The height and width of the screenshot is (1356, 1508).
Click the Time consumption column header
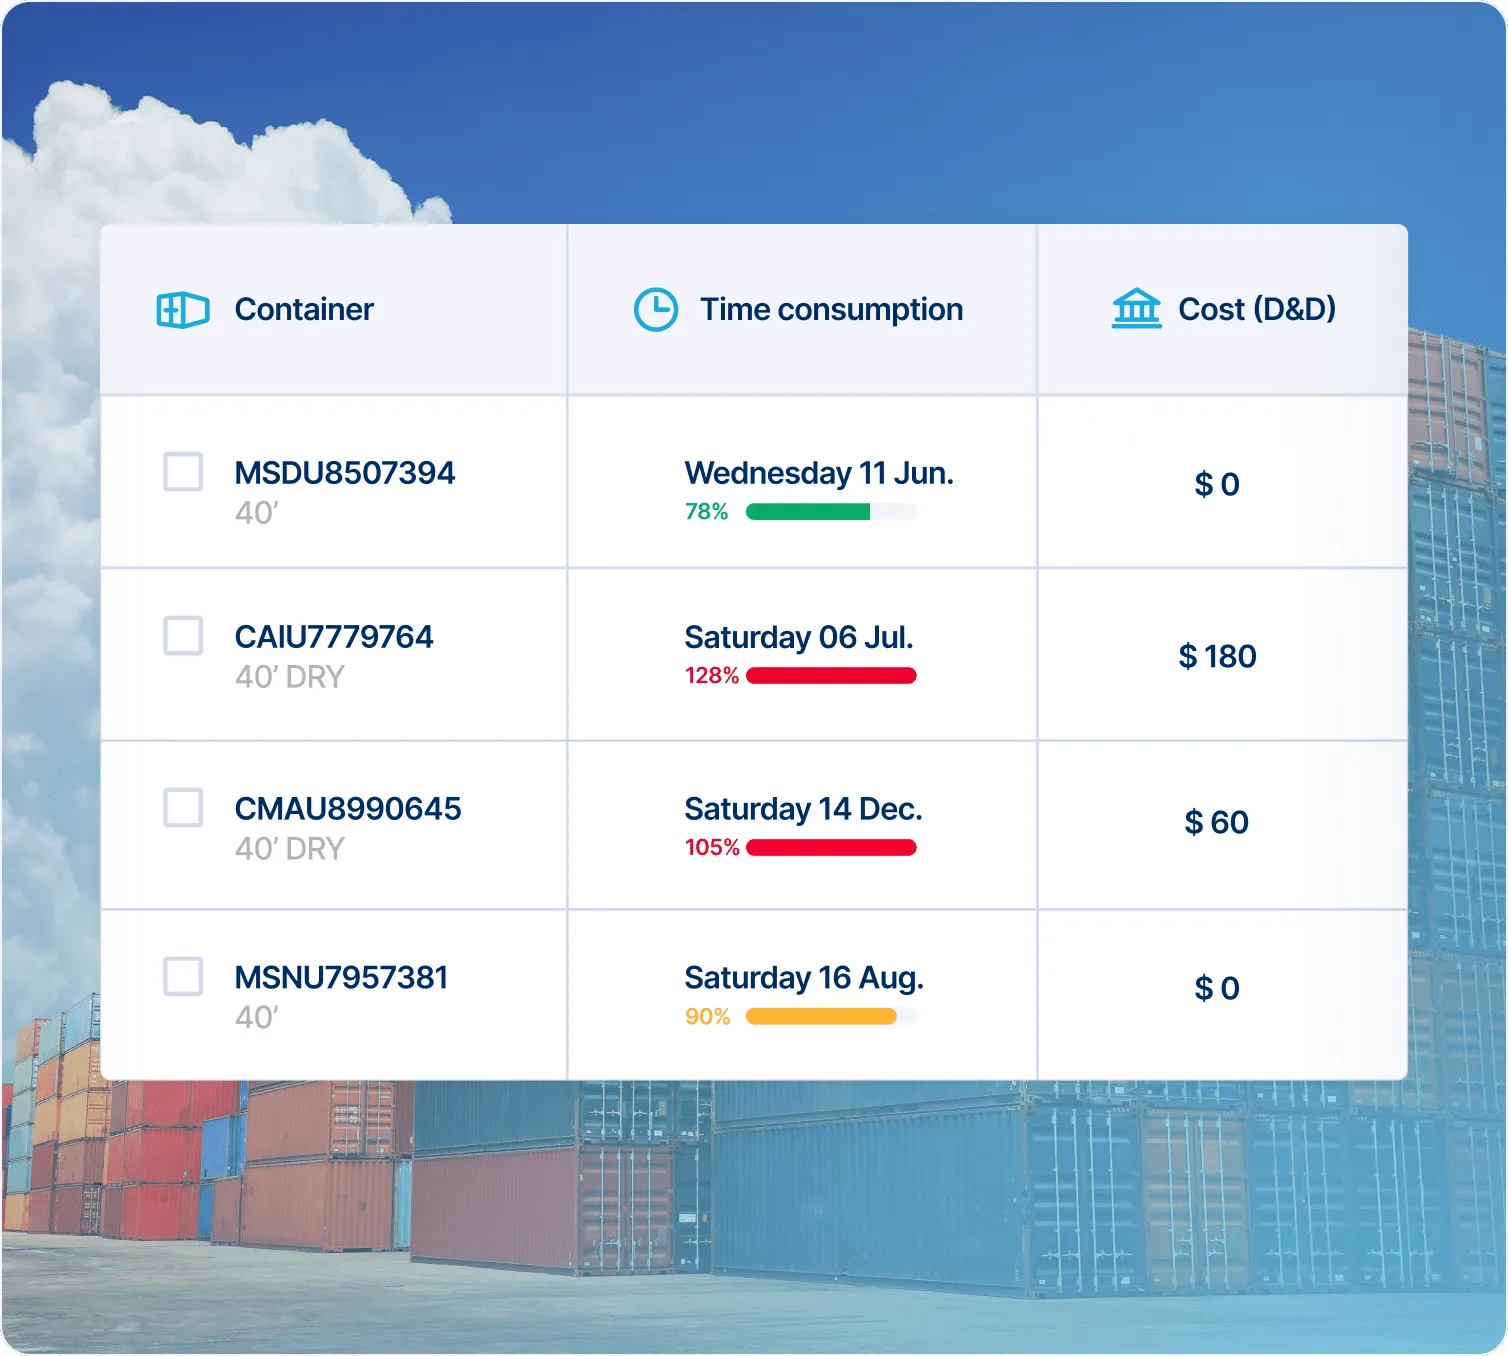(x=831, y=310)
